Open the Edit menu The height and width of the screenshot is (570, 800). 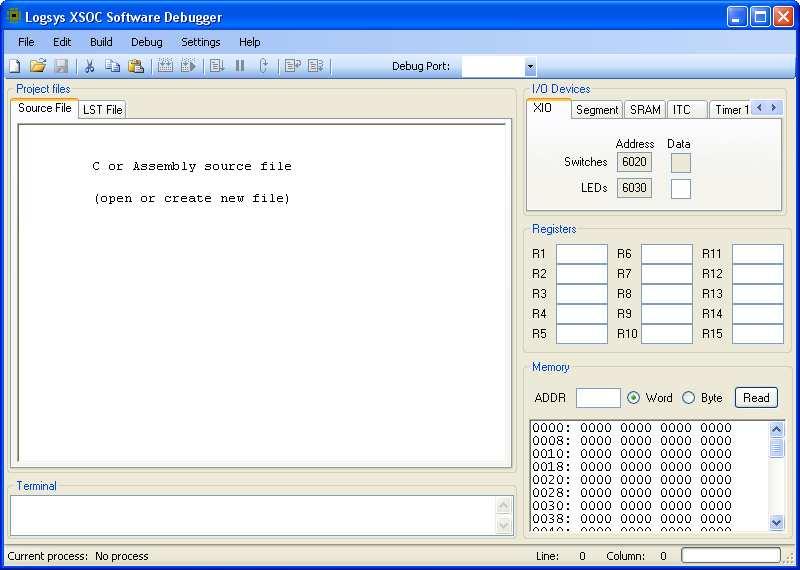pos(62,42)
